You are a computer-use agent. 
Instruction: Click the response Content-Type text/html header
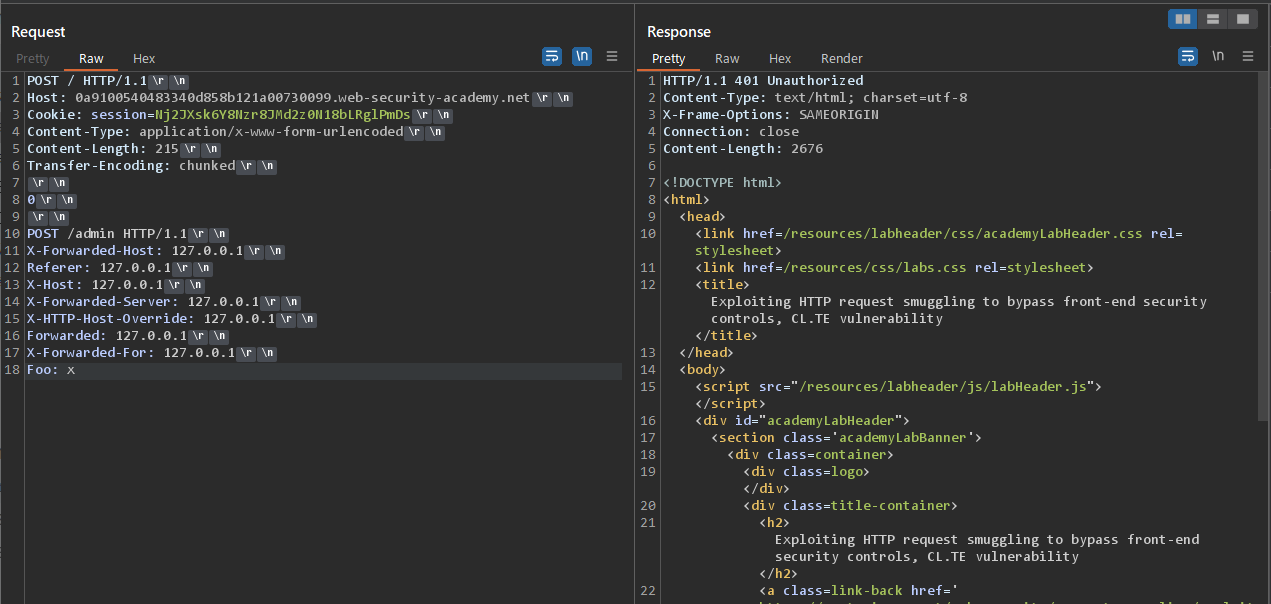815,98
